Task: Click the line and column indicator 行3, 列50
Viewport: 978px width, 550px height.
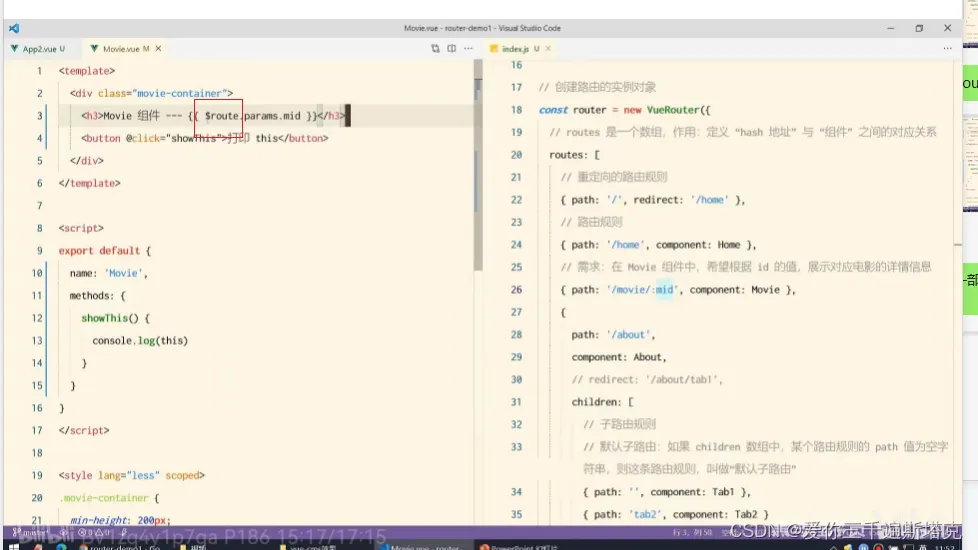Action: coord(692,533)
